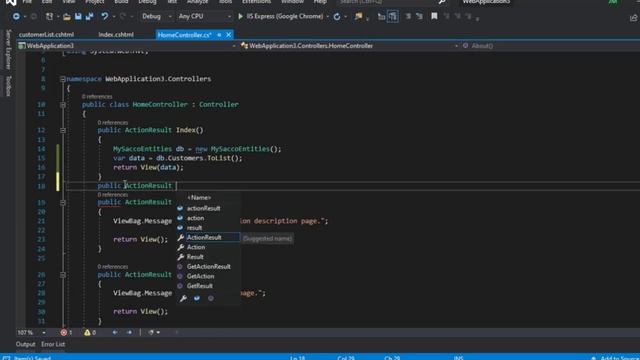Open the Error List panel tab

point(53,344)
